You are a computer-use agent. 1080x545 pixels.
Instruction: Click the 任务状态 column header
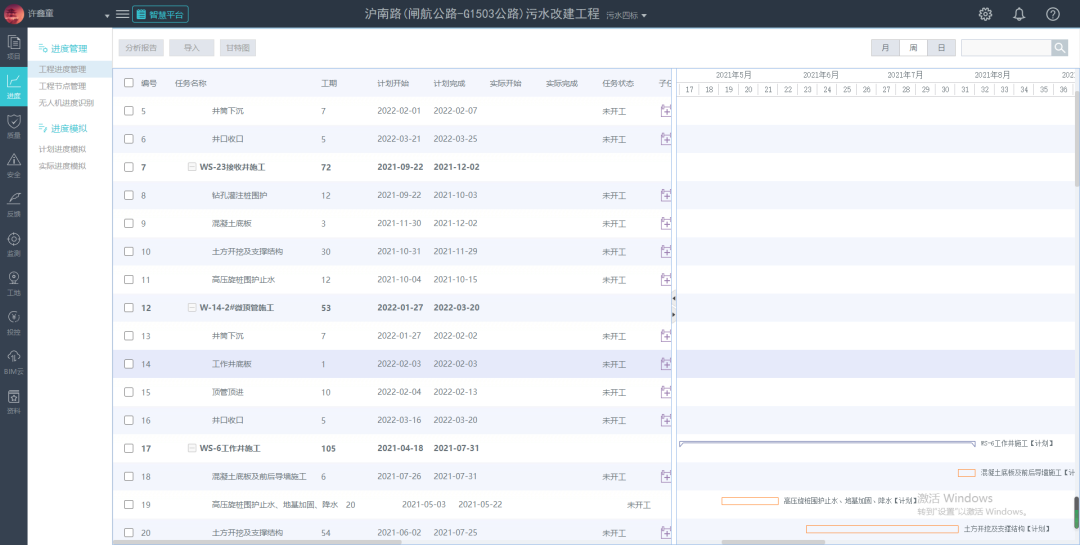point(618,83)
